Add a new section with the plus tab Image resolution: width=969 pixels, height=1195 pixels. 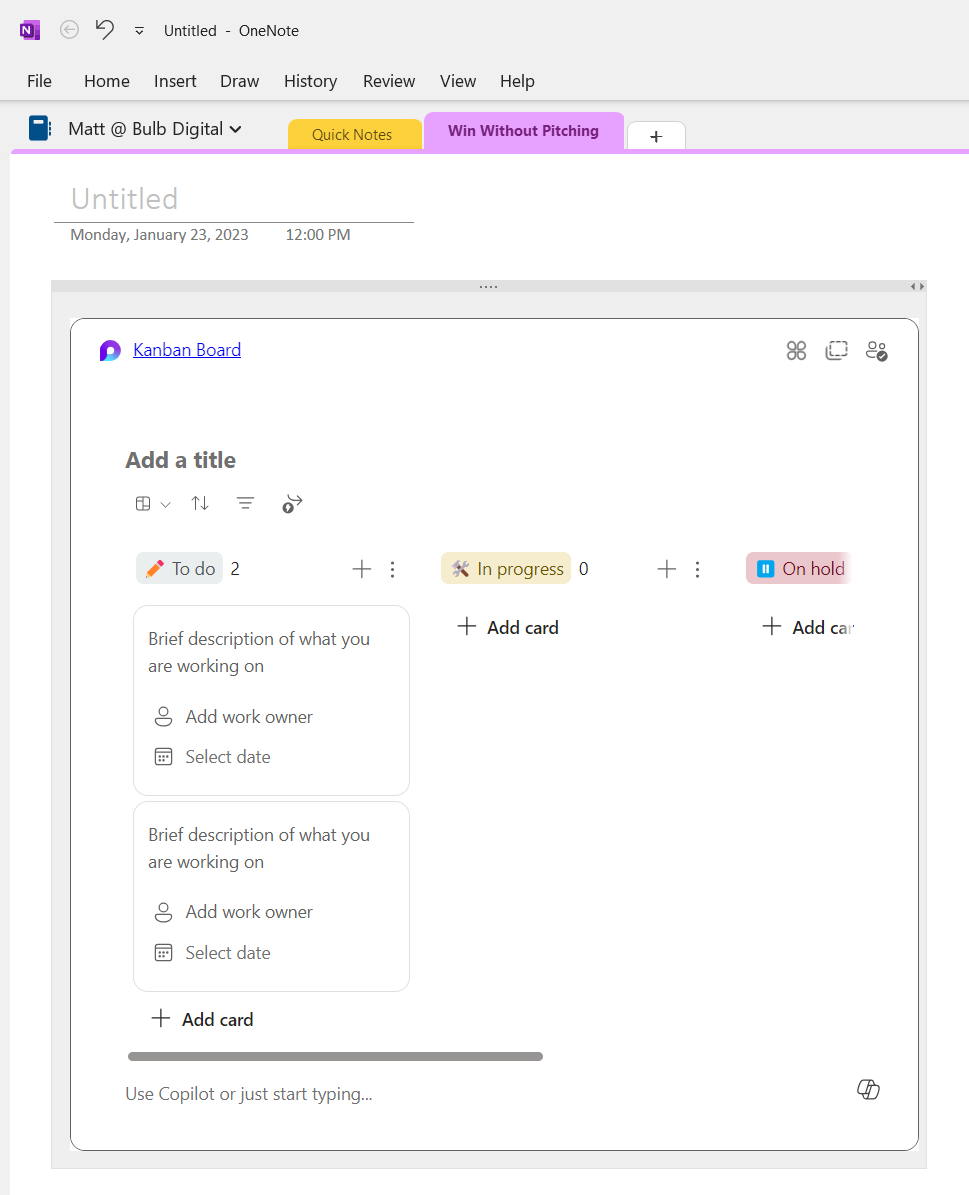(x=656, y=136)
